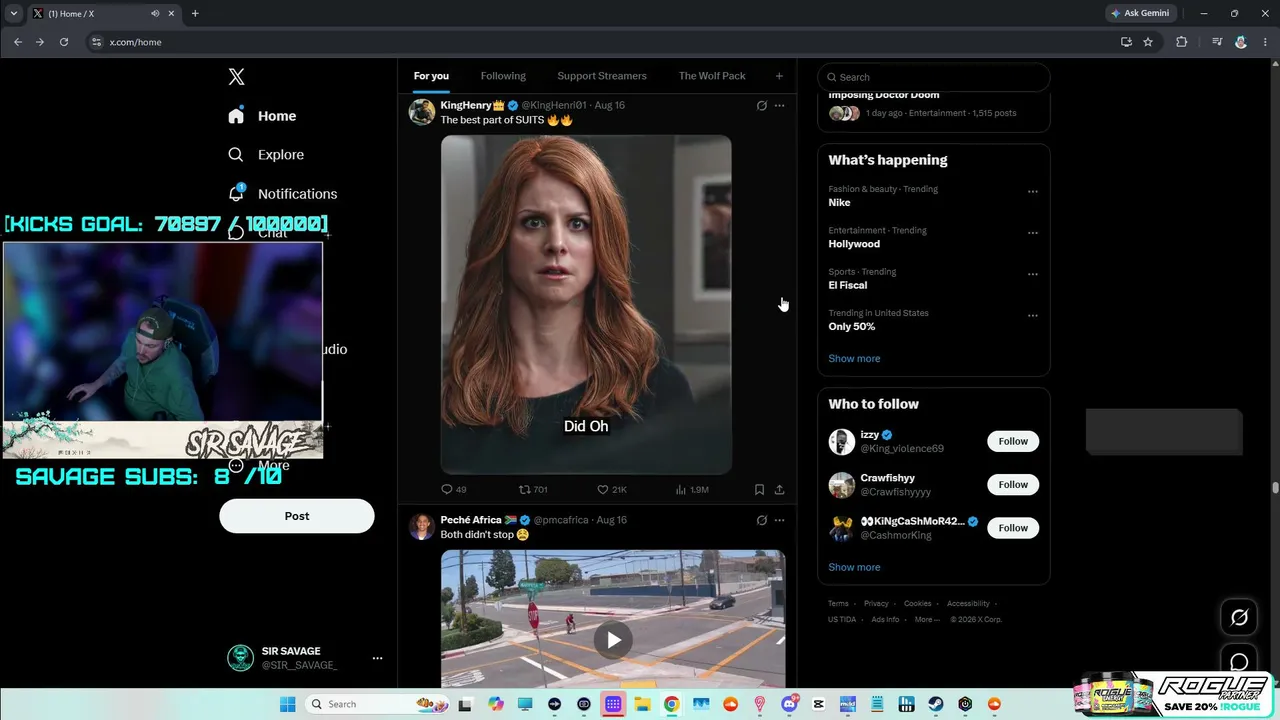This screenshot has height=720, width=1280.
Task: Open the floating Grok button
Action: point(1239,617)
